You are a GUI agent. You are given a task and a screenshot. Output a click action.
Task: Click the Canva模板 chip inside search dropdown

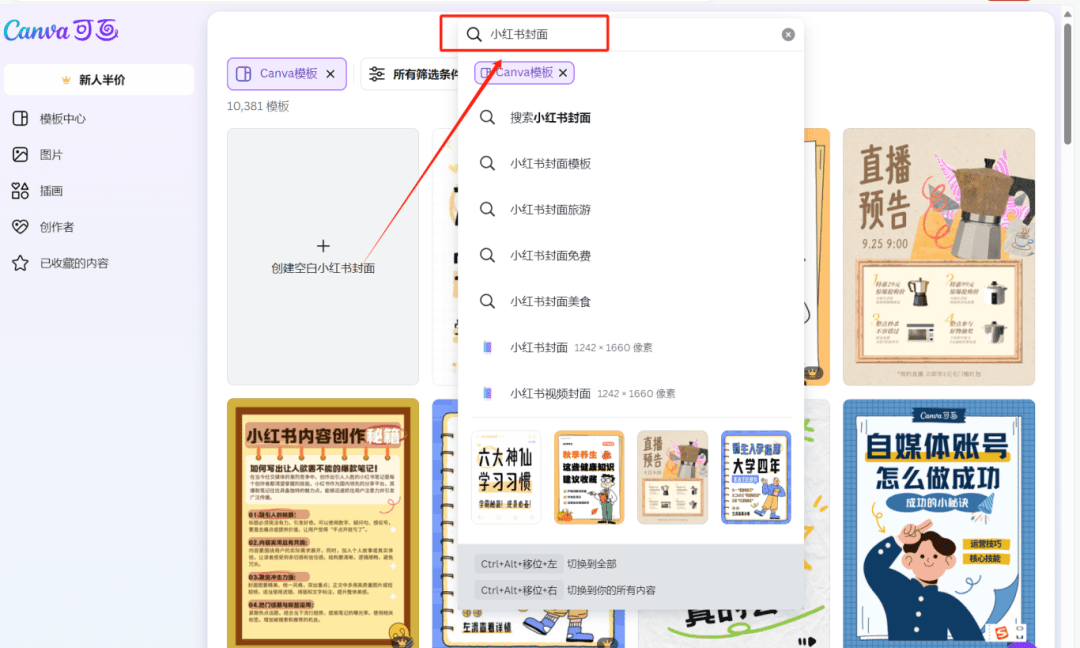pos(524,72)
